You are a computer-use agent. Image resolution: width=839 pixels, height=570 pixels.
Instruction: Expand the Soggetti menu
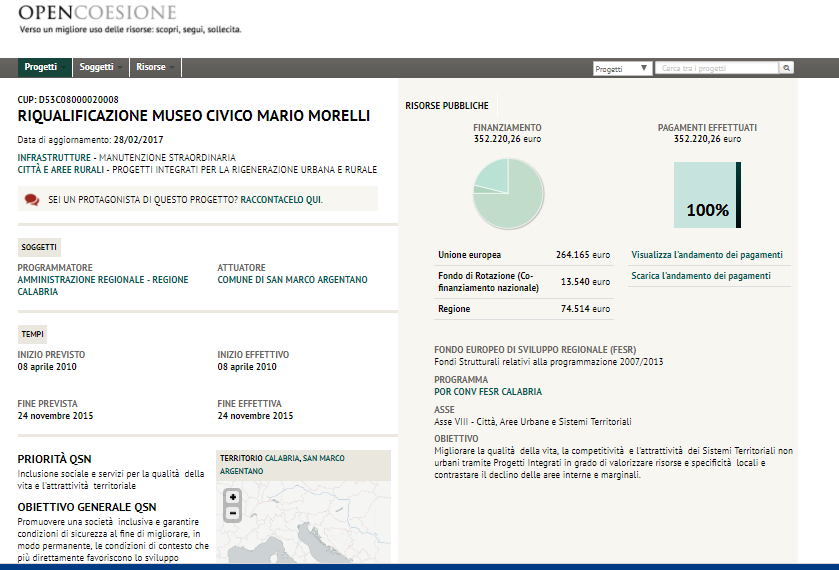101,67
